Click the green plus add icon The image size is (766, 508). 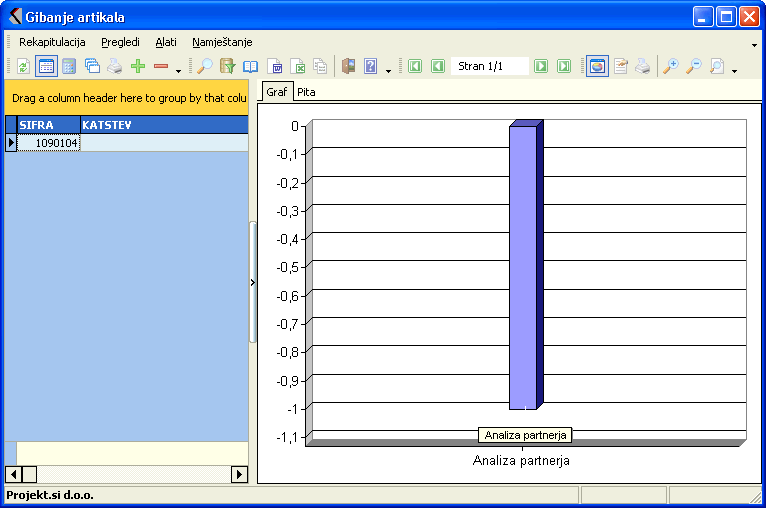pyautogui.click(x=138, y=66)
